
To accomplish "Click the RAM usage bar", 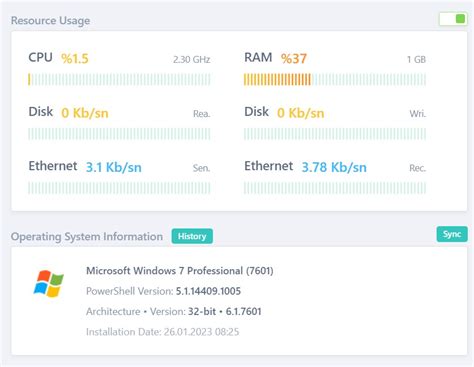I will (335, 79).
